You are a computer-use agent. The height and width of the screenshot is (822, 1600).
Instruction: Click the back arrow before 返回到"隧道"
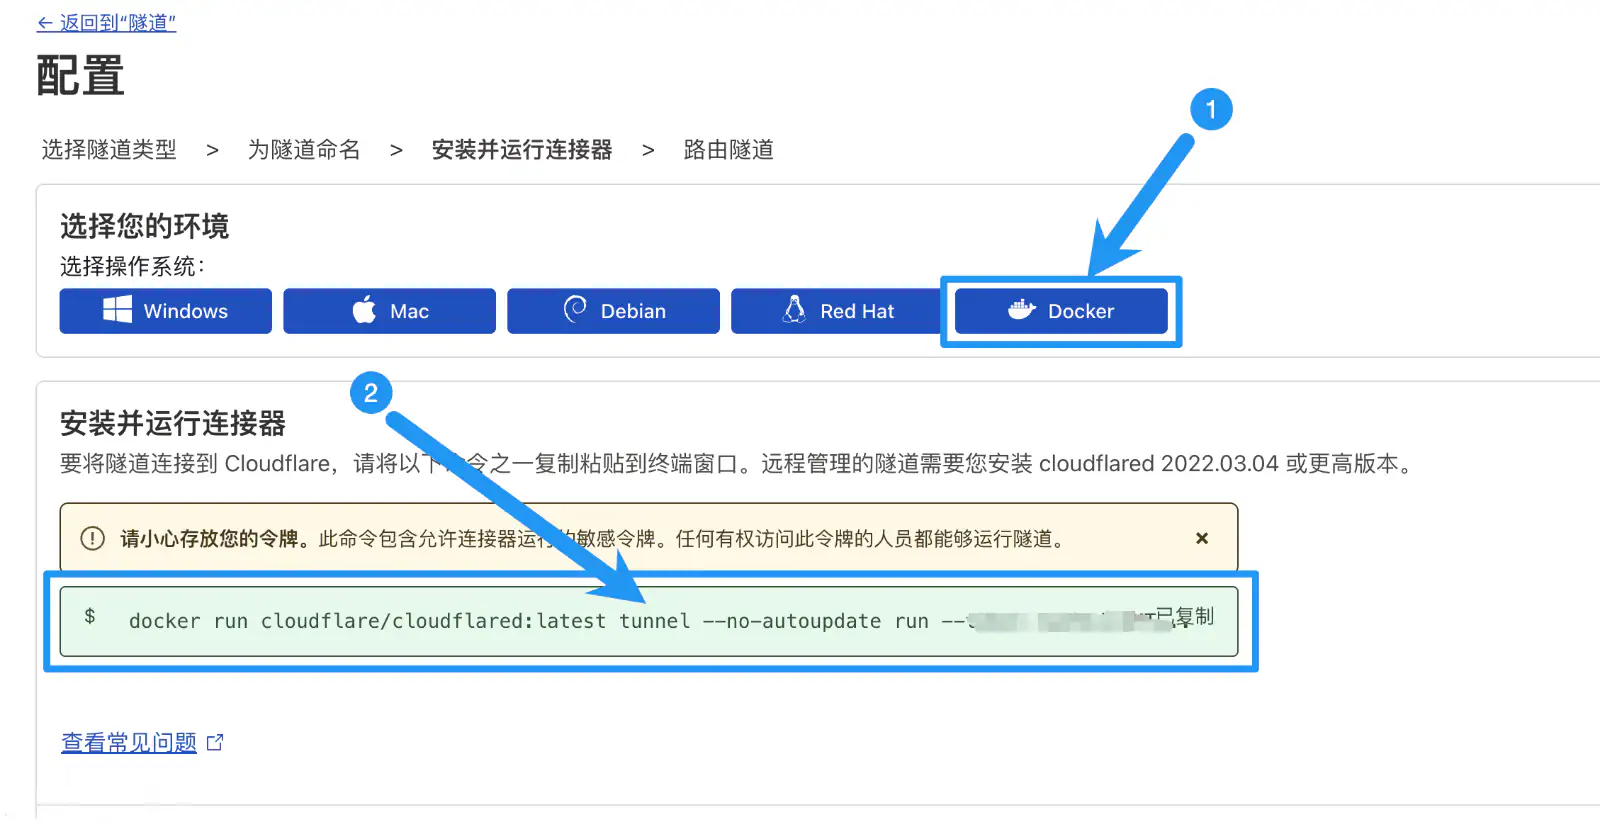pos(45,23)
